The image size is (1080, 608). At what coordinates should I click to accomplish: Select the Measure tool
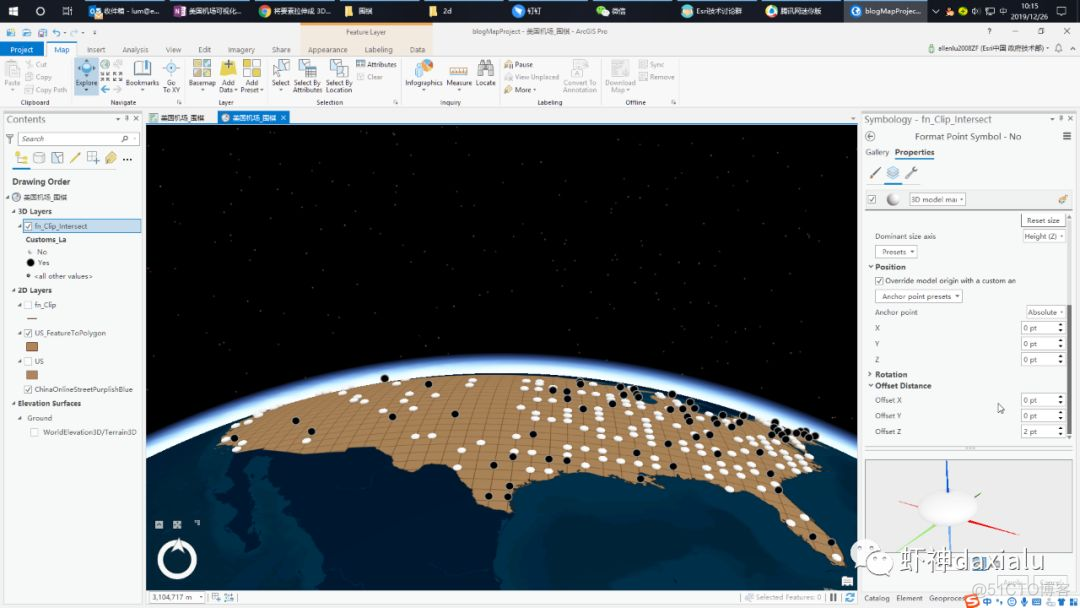459,70
